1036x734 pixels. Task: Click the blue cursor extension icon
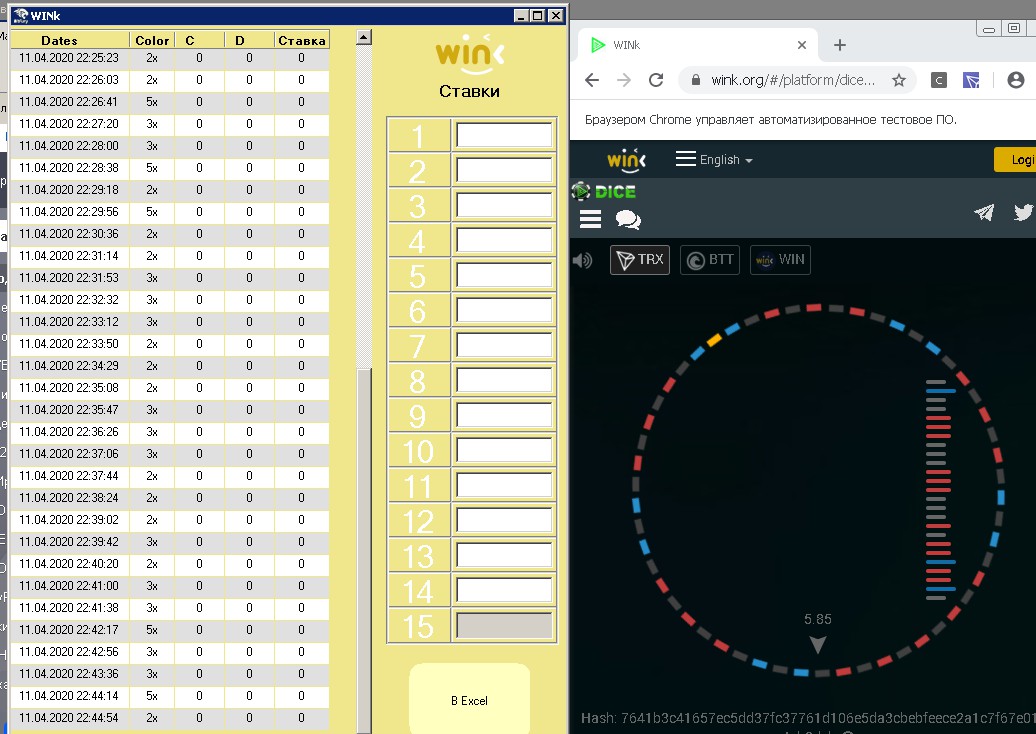[x=971, y=81]
